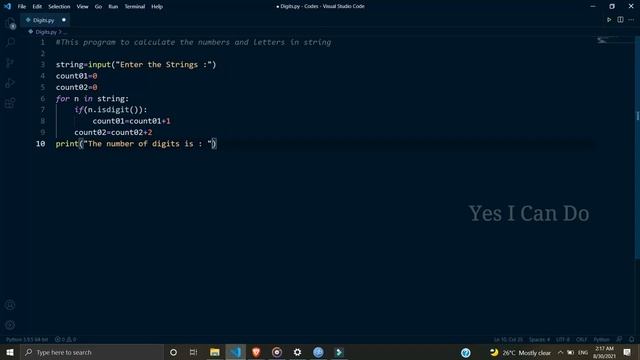The width and height of the screenshot is (640, 360).
Task: Show hidden system tray icons
Action: click(x=560, y=352)
